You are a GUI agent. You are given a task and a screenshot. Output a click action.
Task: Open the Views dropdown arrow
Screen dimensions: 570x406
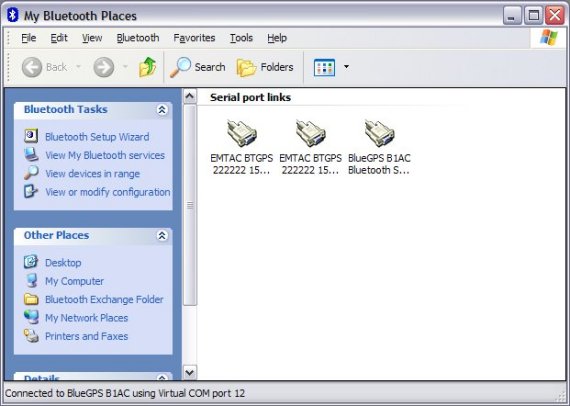[x=346, y=67]
